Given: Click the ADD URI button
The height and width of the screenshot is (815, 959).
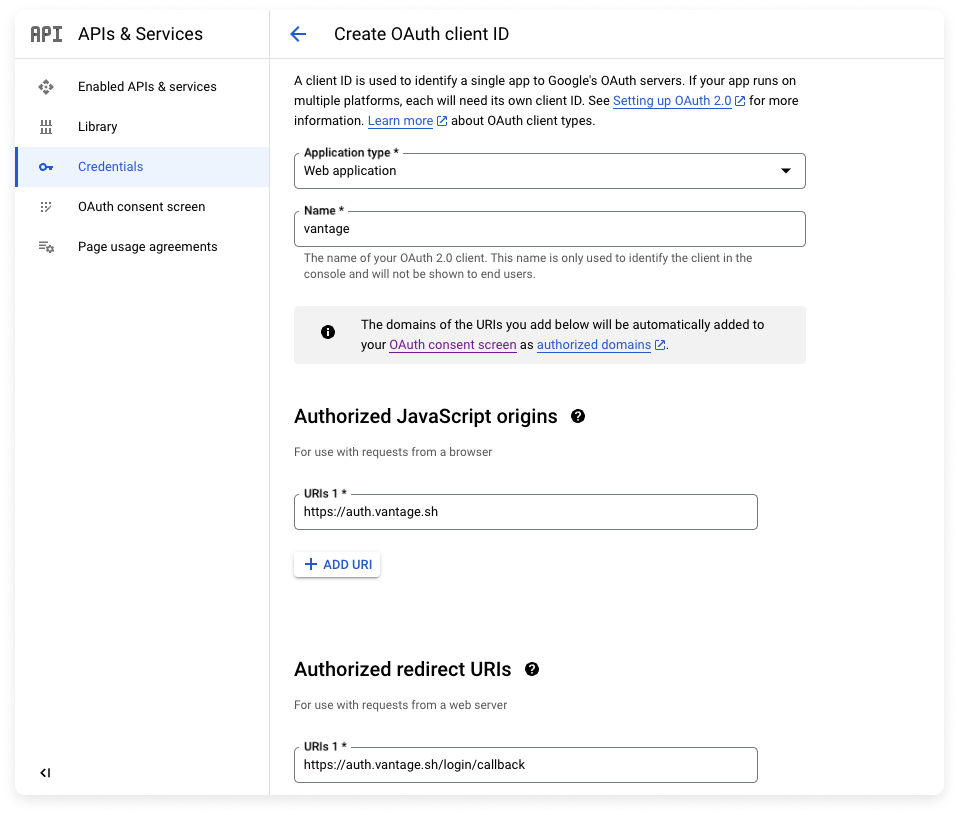Looking at the screenshot, I should [337, 564].
